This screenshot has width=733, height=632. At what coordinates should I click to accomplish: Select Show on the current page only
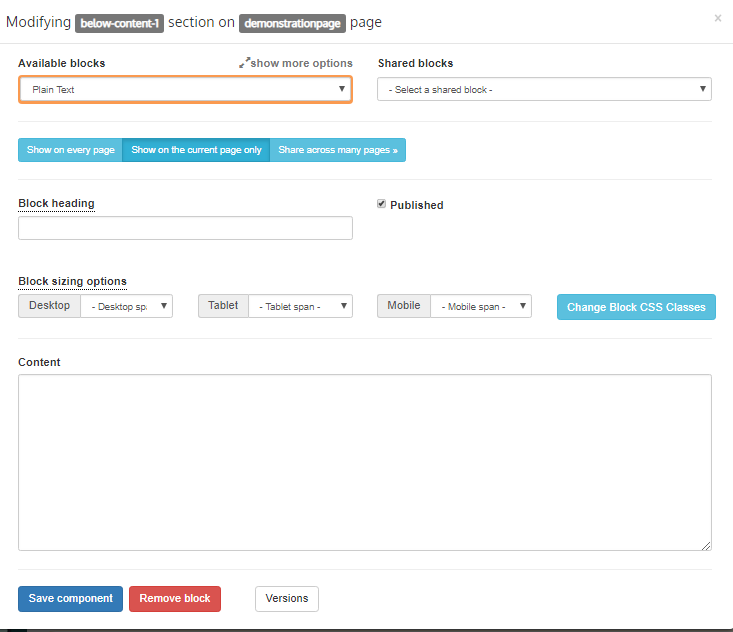(x=196, y=150)
